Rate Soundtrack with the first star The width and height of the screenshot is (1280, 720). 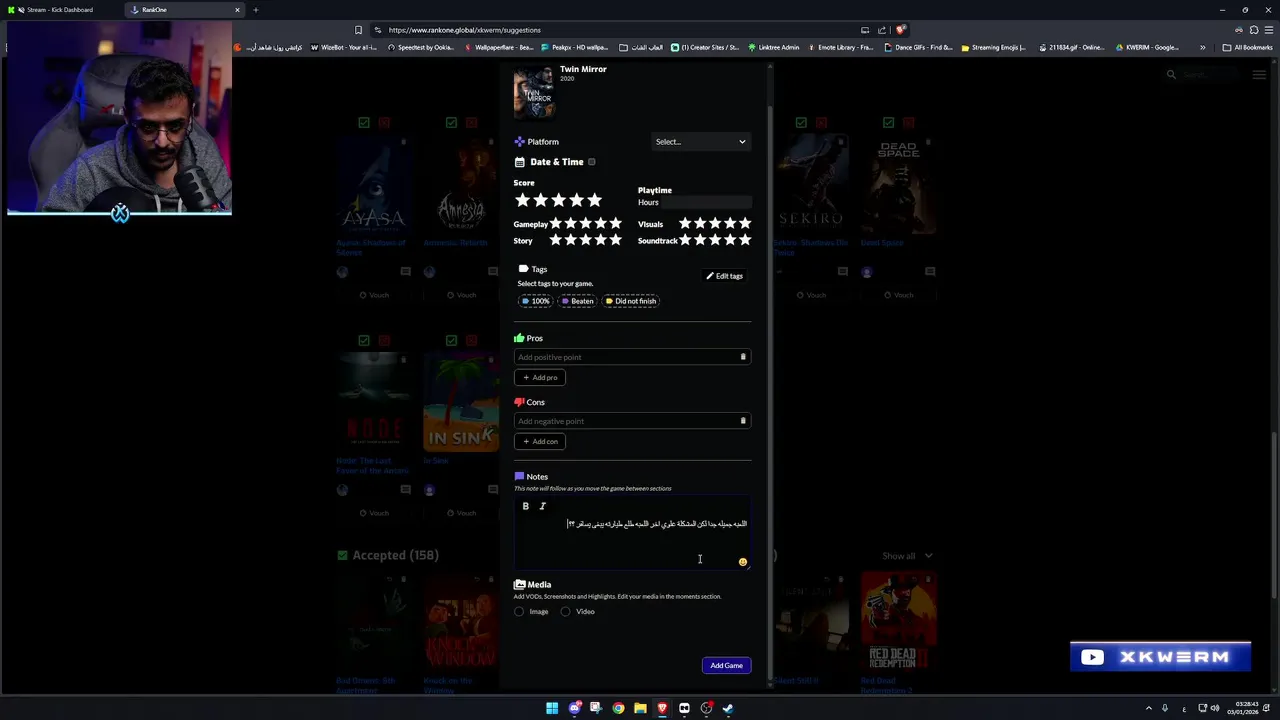pos(685,240)
